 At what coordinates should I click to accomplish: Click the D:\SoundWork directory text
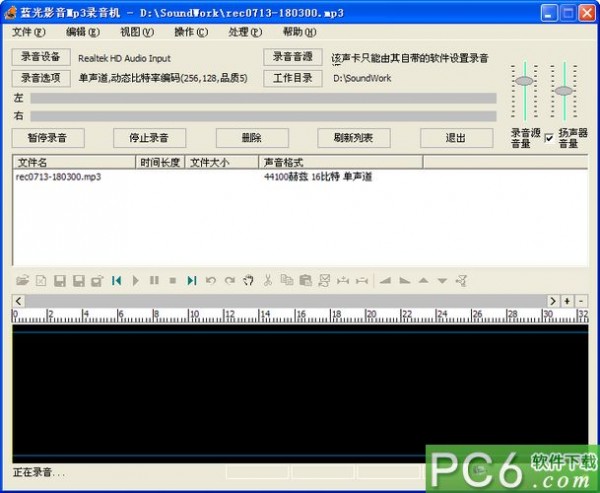point(362,78)
